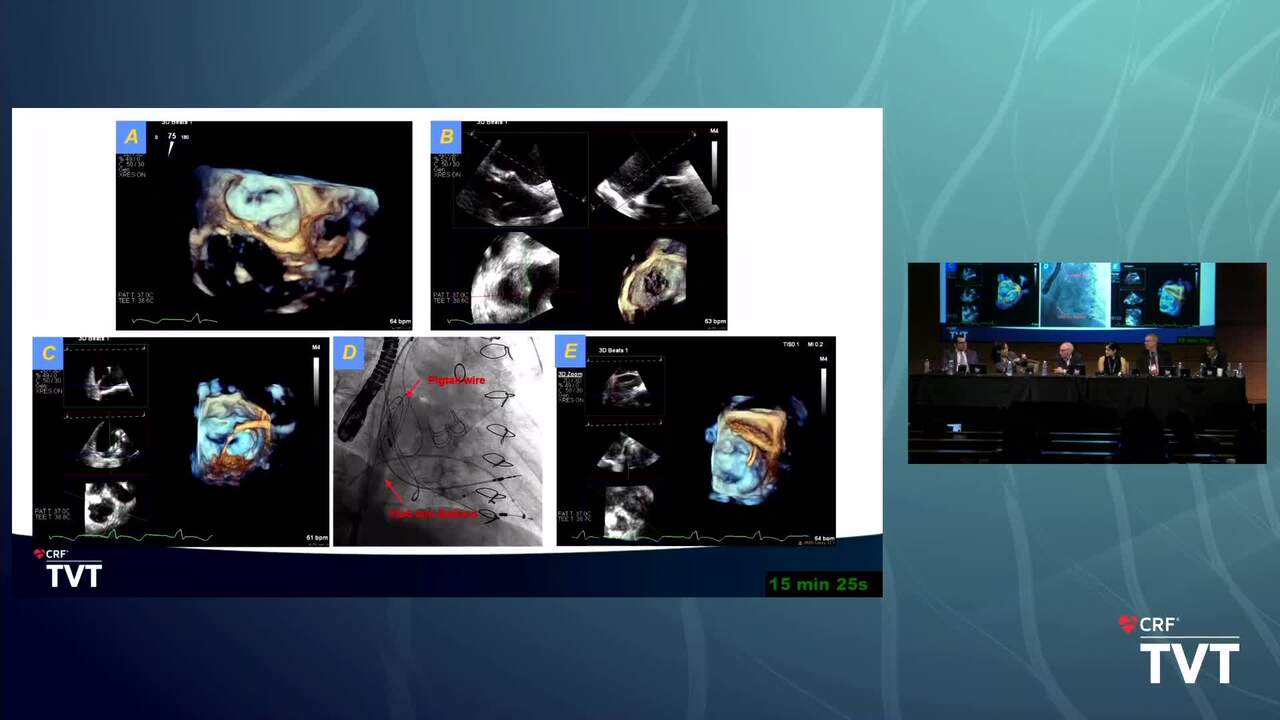Click the red 'Pigtail wire' annotation text
Screen dimensions: 1280x720
click(456, 380)
